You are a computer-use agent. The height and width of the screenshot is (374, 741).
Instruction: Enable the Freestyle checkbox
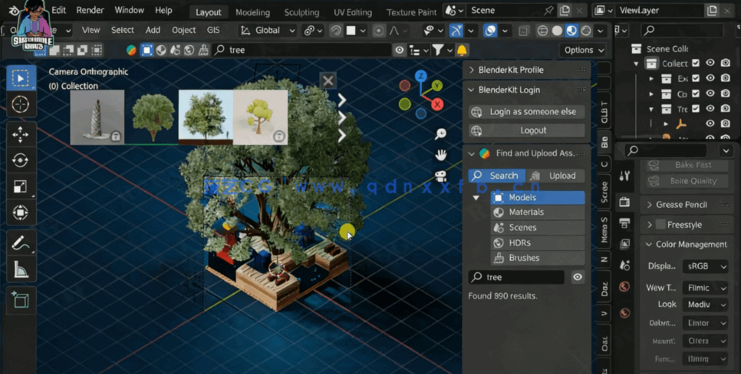(661, 225)
